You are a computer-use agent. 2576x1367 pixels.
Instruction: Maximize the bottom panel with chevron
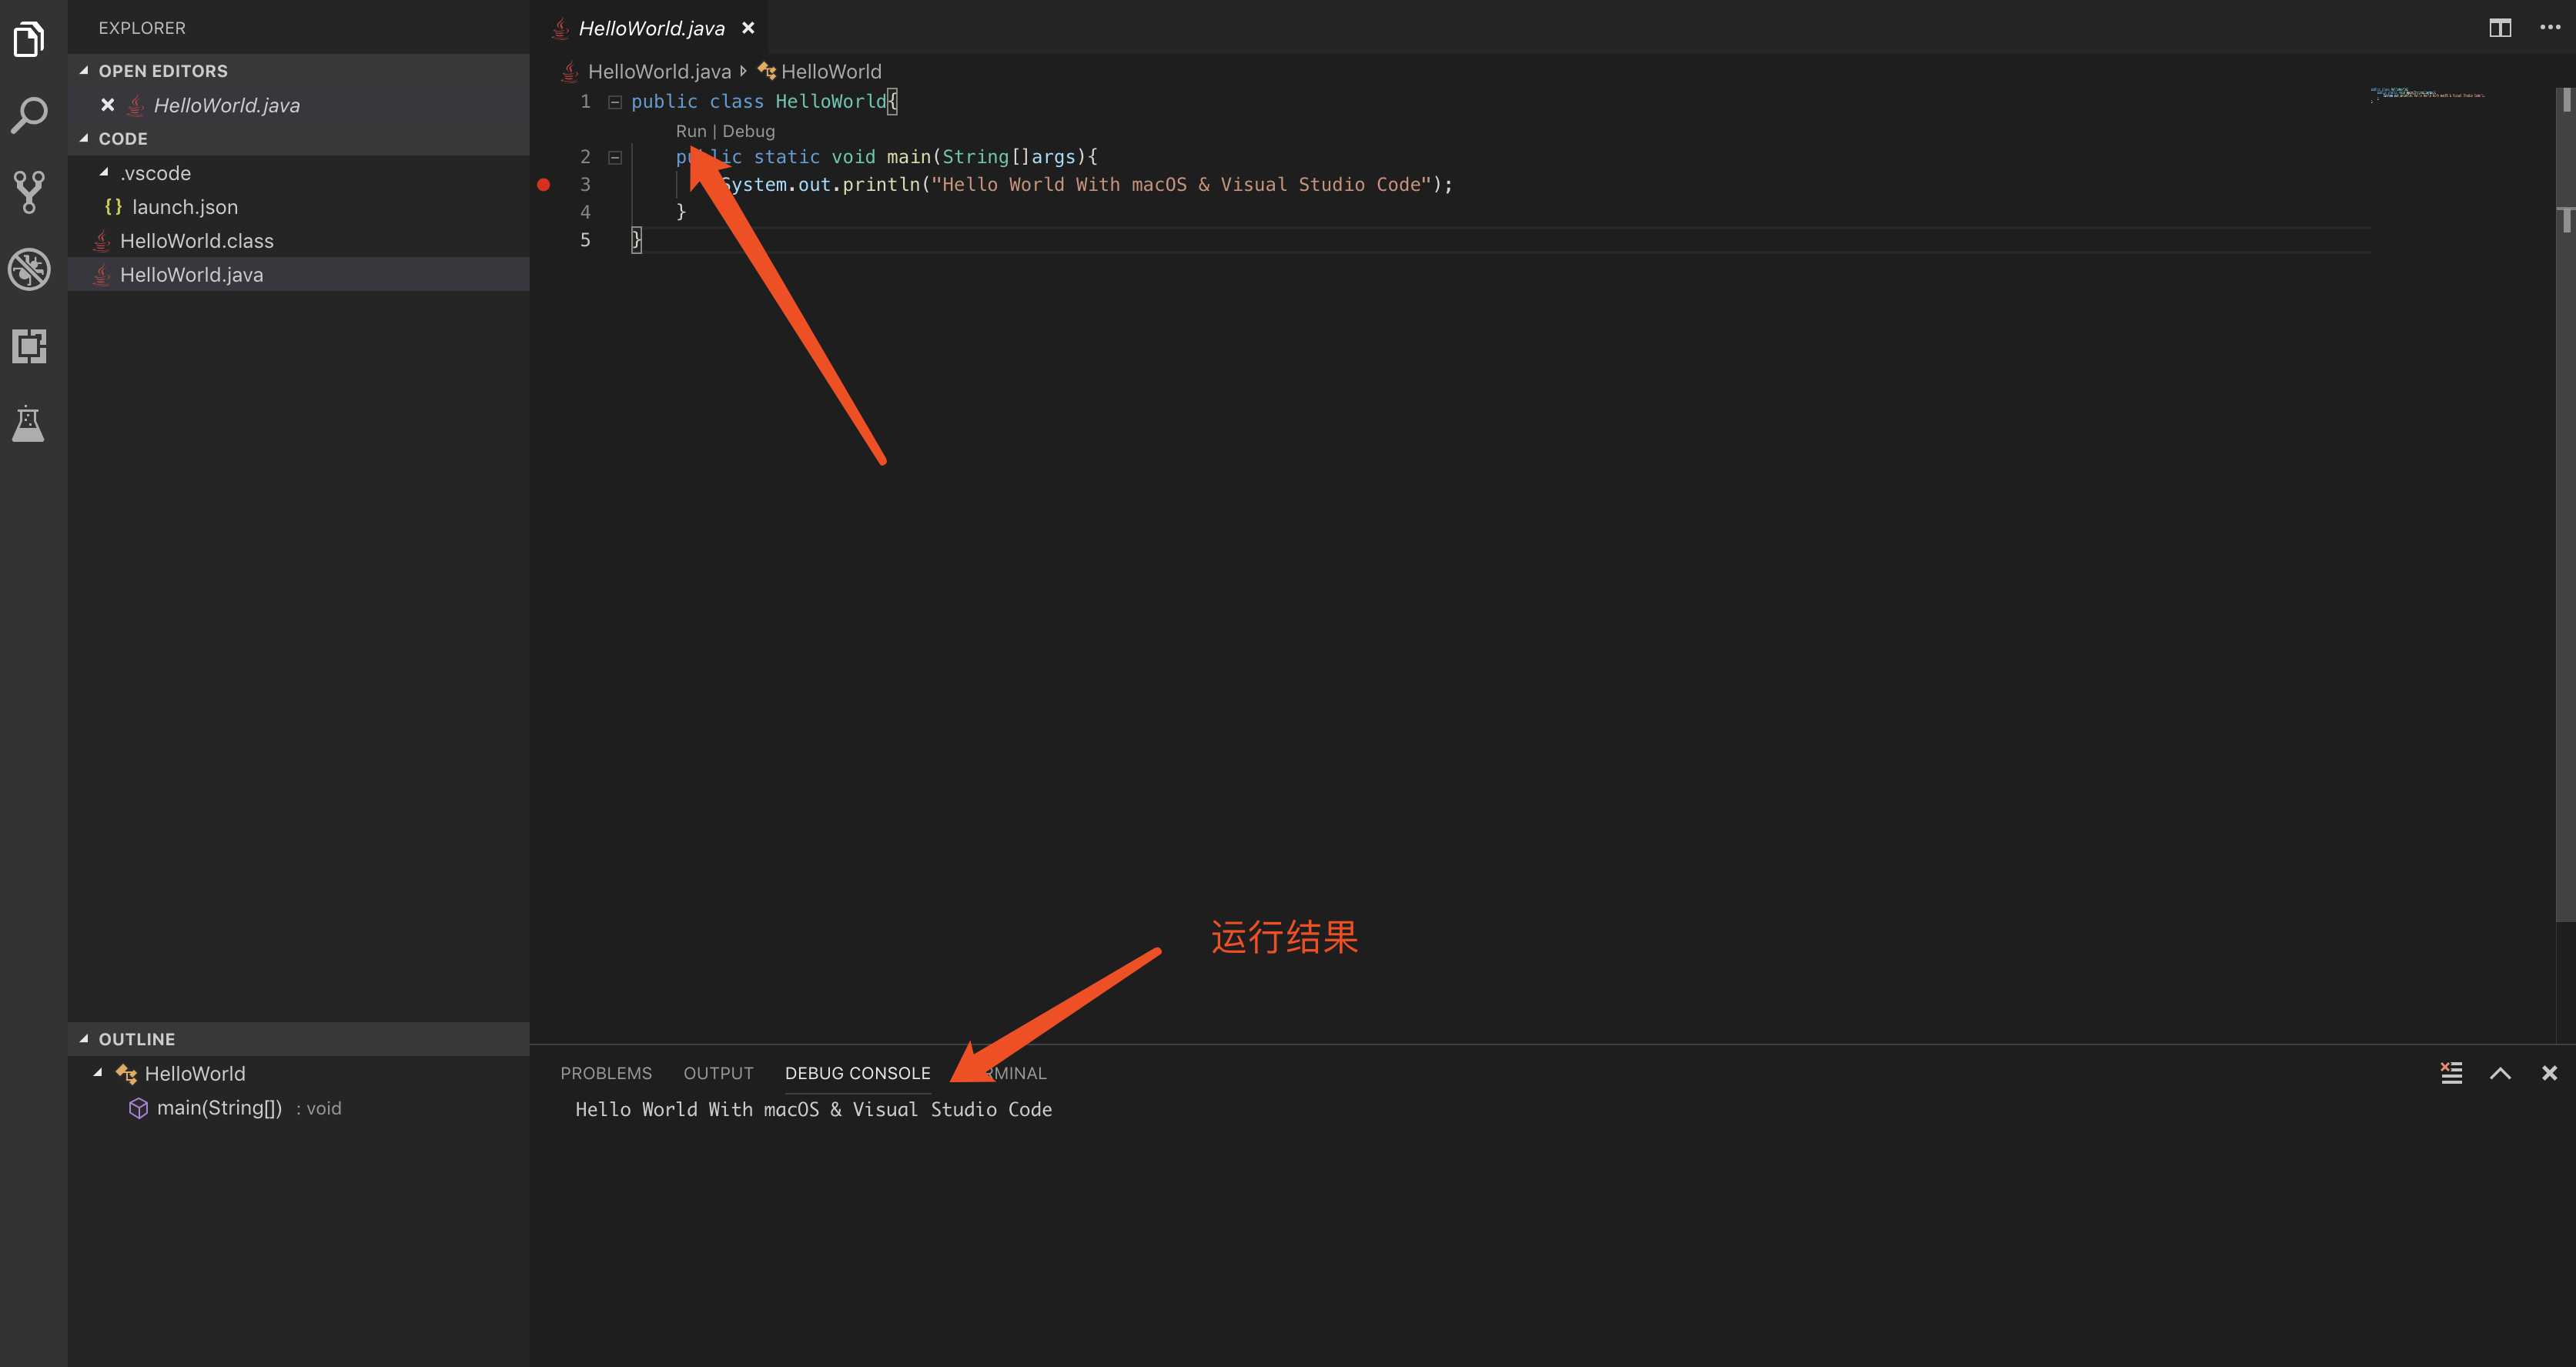[x=2500, y=1073]
